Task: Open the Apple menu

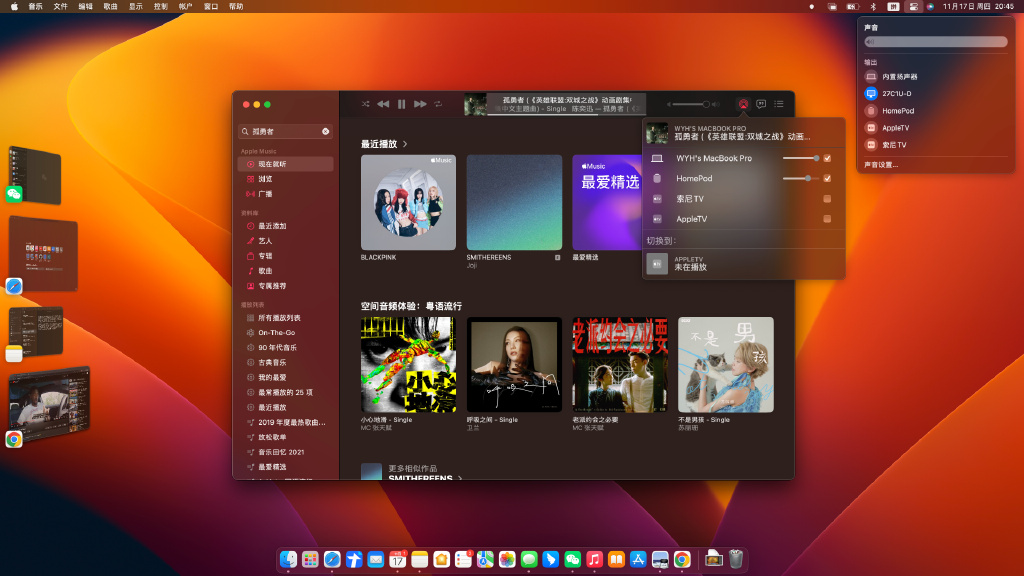Action: (x=14, y=7)
